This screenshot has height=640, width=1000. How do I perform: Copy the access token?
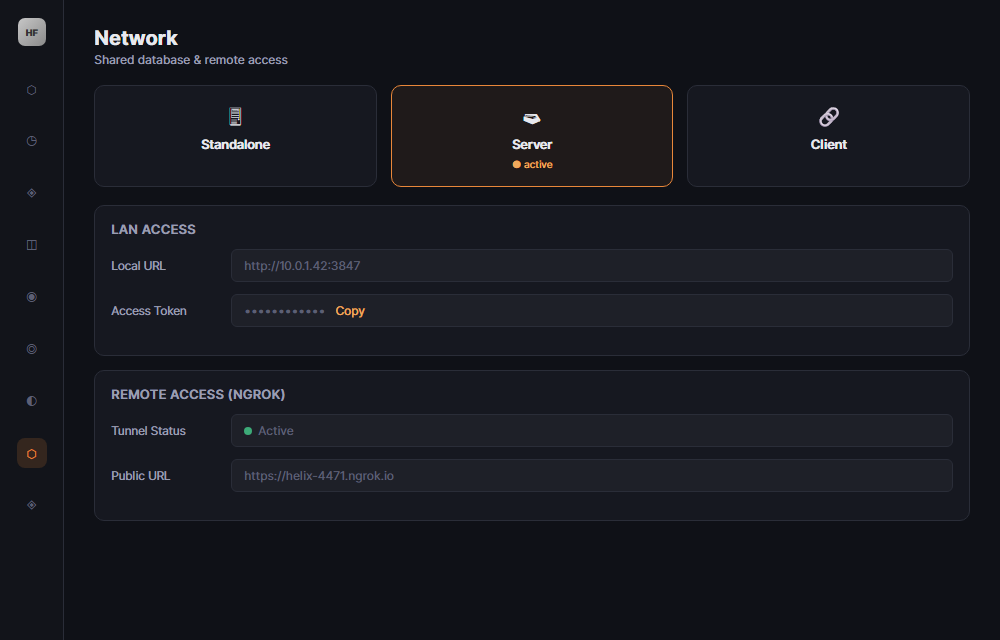coord(350,310)
